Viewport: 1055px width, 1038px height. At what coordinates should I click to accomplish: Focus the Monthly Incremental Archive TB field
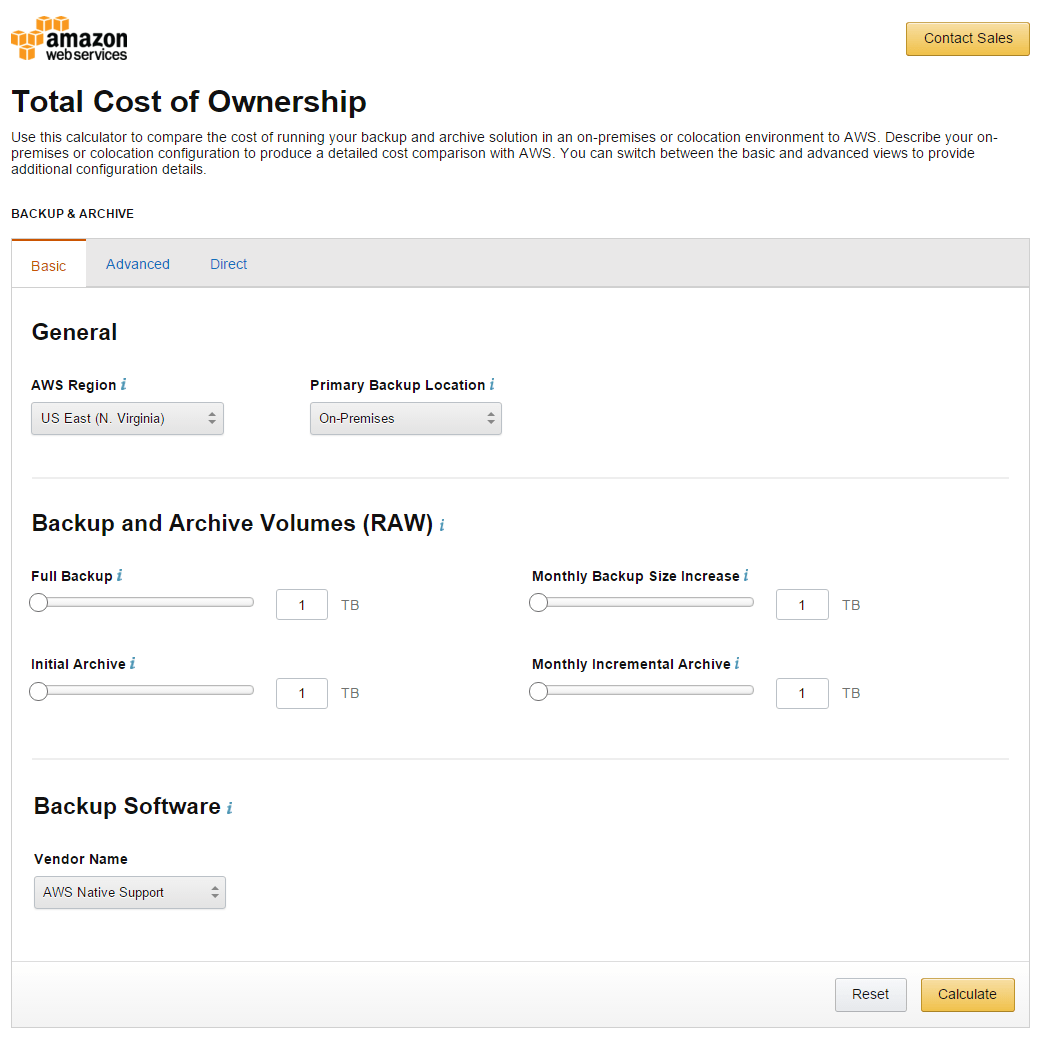(x=802, y=693)
